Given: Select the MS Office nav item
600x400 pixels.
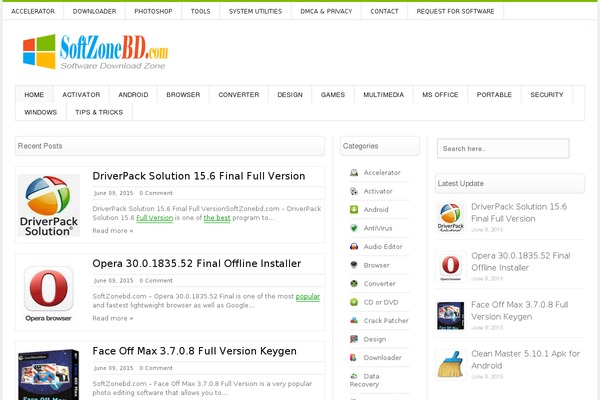Looking at the screenshot, I should pyautogui.click(x=440, y=95).
